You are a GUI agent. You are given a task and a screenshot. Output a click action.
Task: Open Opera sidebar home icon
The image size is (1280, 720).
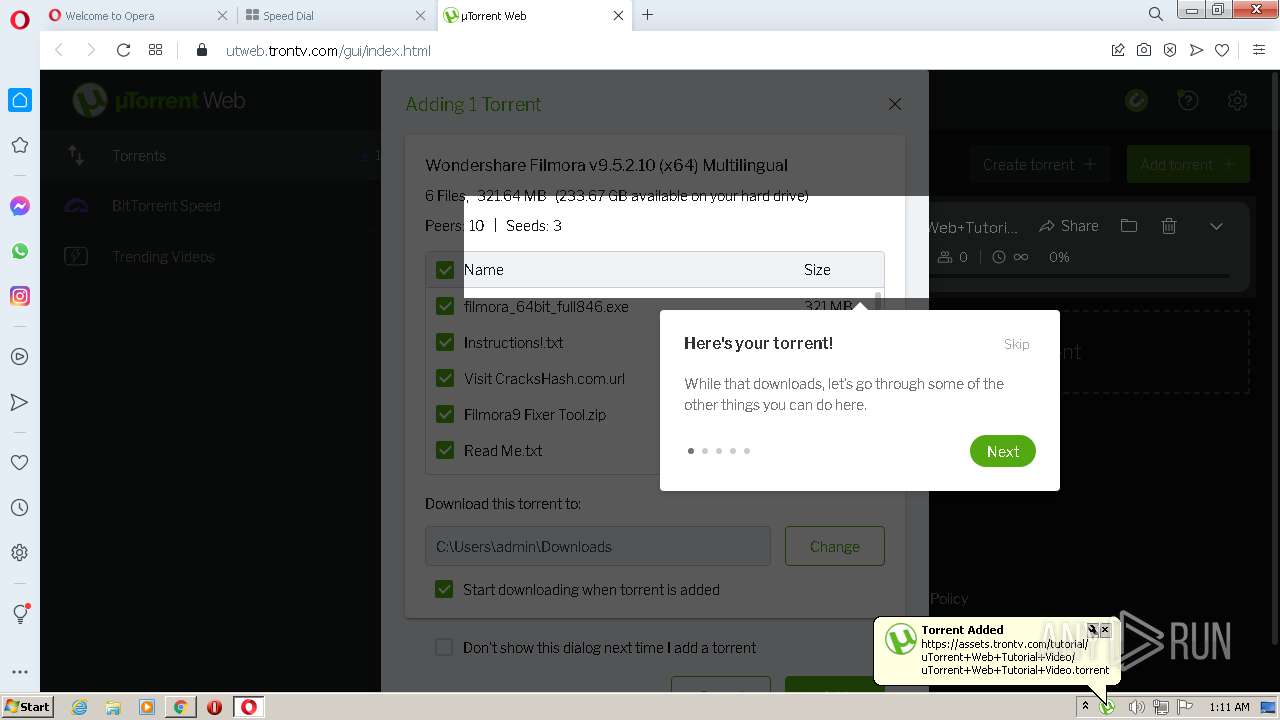pos(19,100)
